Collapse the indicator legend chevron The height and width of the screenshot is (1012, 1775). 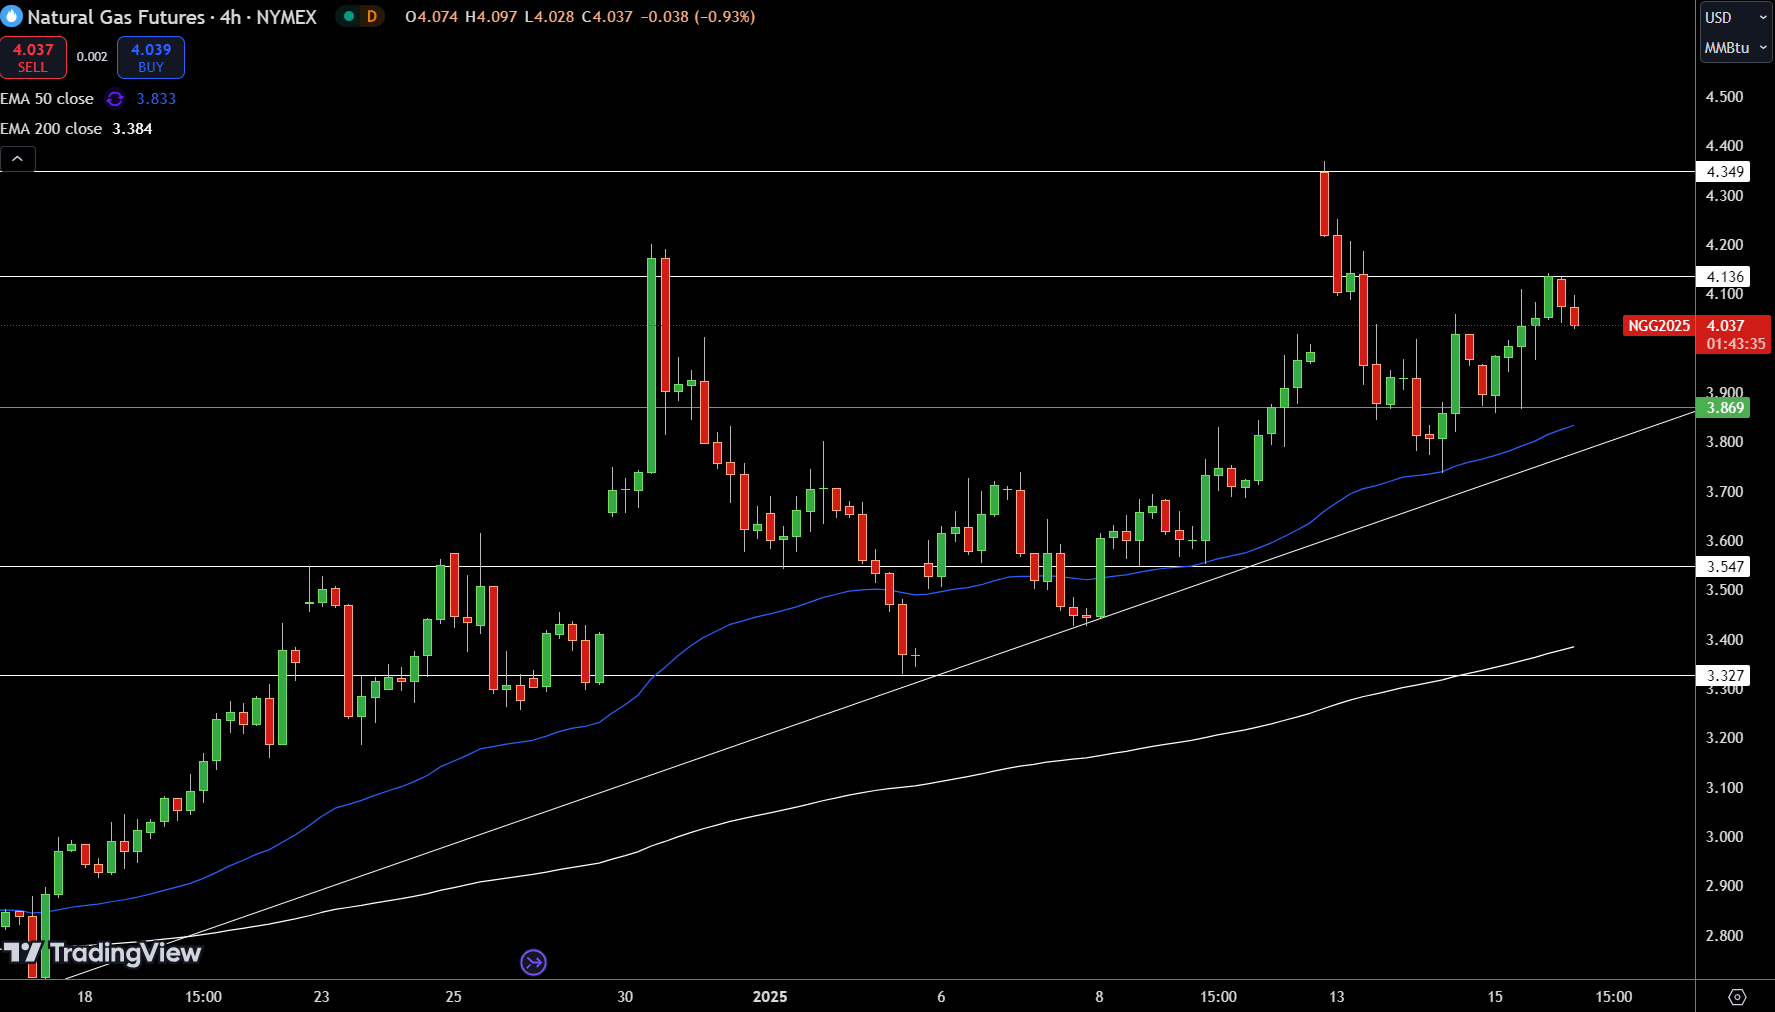coord(18,158)
